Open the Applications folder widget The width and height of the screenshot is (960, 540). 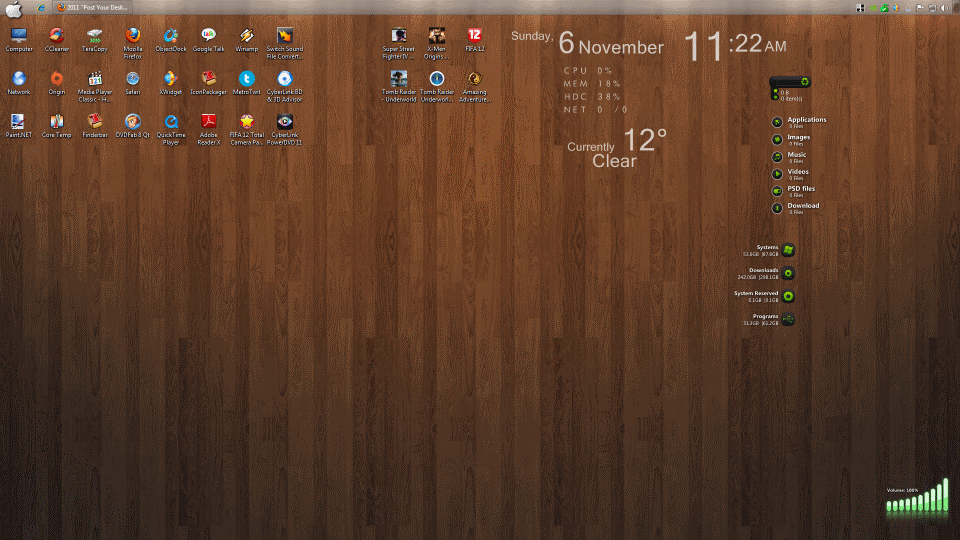777,122
